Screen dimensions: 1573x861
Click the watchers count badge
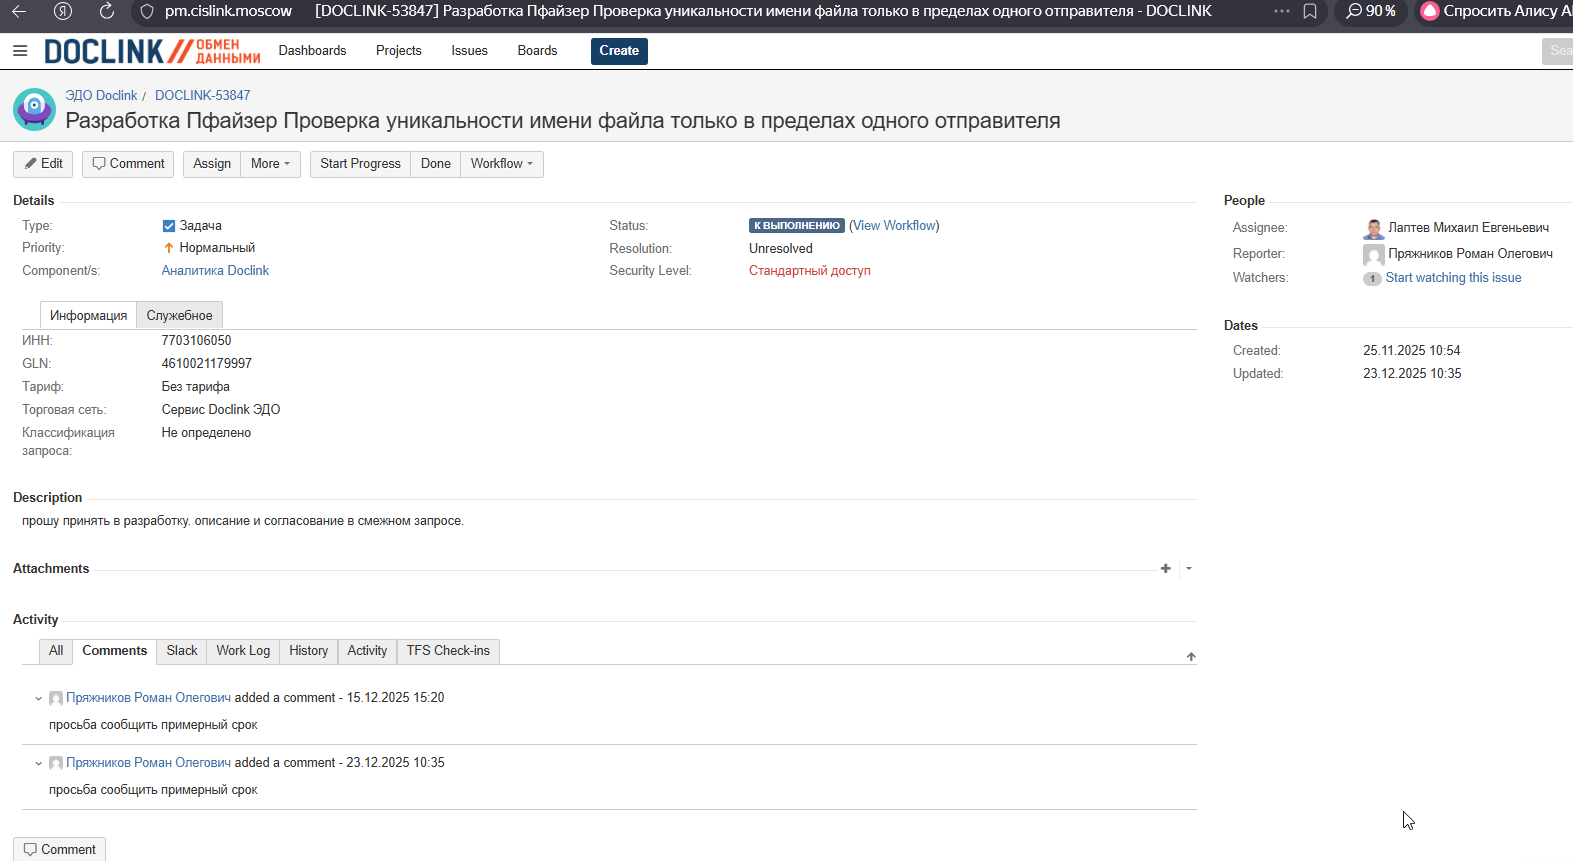point(1372,279)
